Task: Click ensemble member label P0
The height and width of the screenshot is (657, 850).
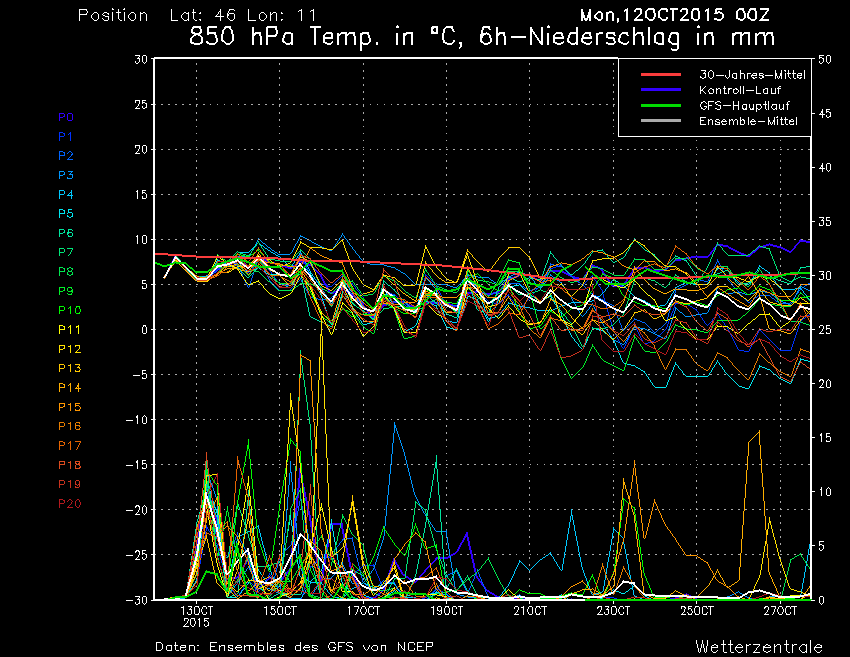Action: (x=66, y=117)
